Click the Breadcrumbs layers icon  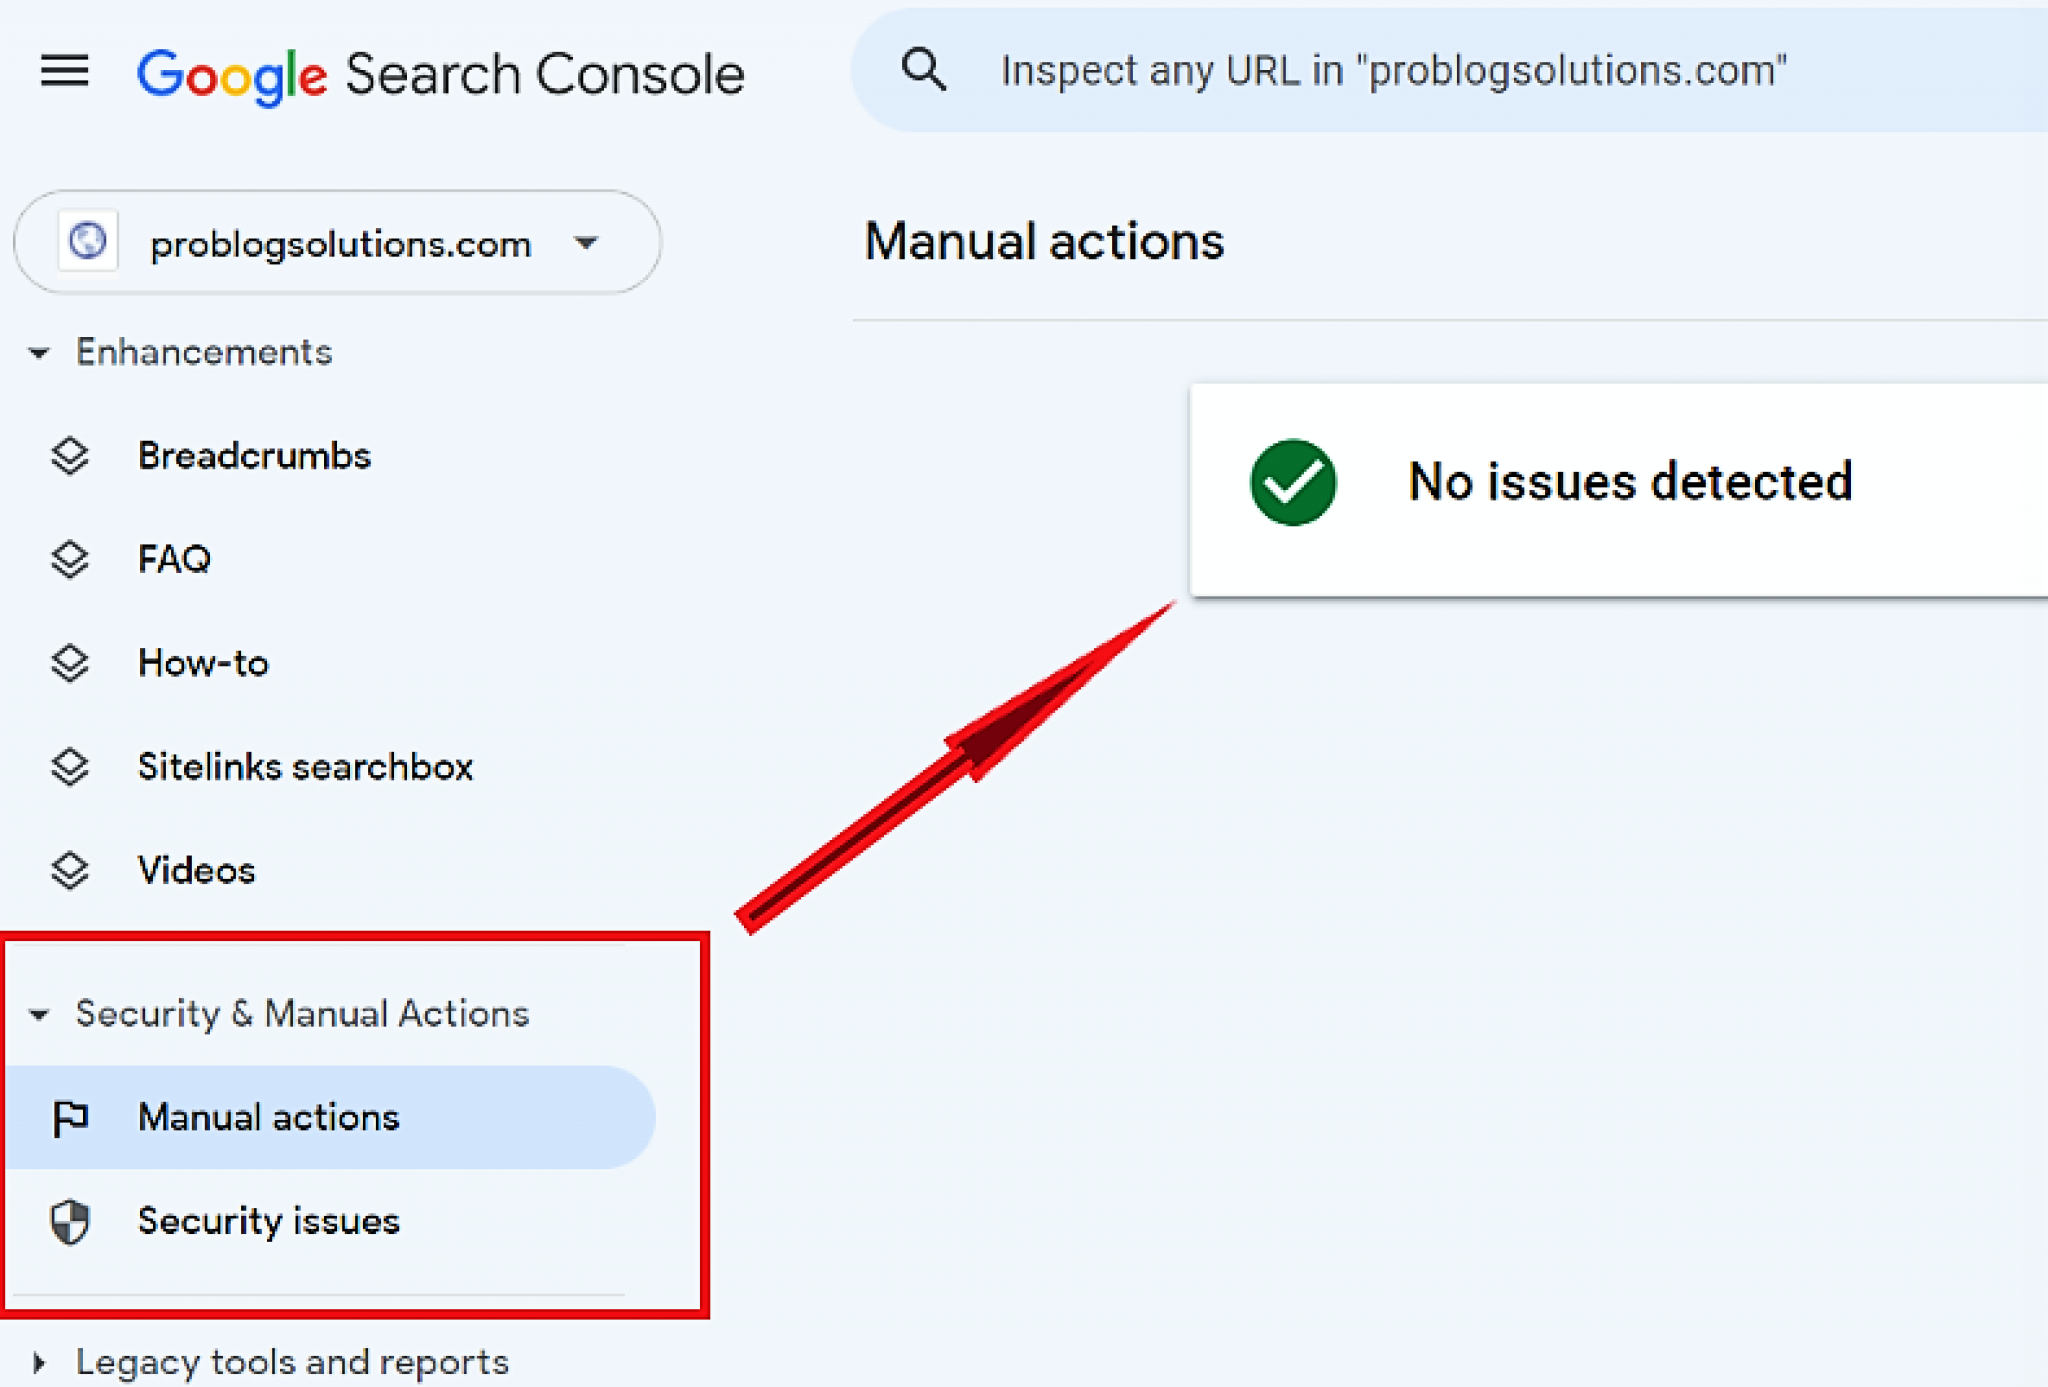pyautogui.click(x=70, y=456)
